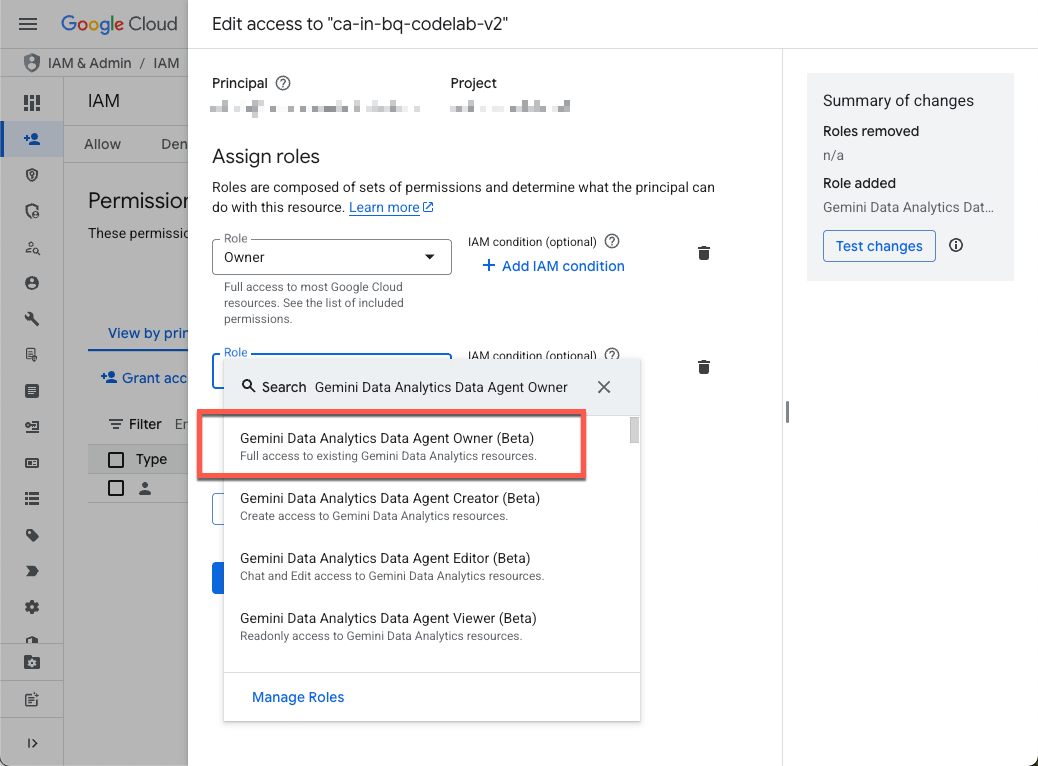Screen dimensions: 1038x766
Task: Check the first principal row checkbox
Action: click(116, 488)
